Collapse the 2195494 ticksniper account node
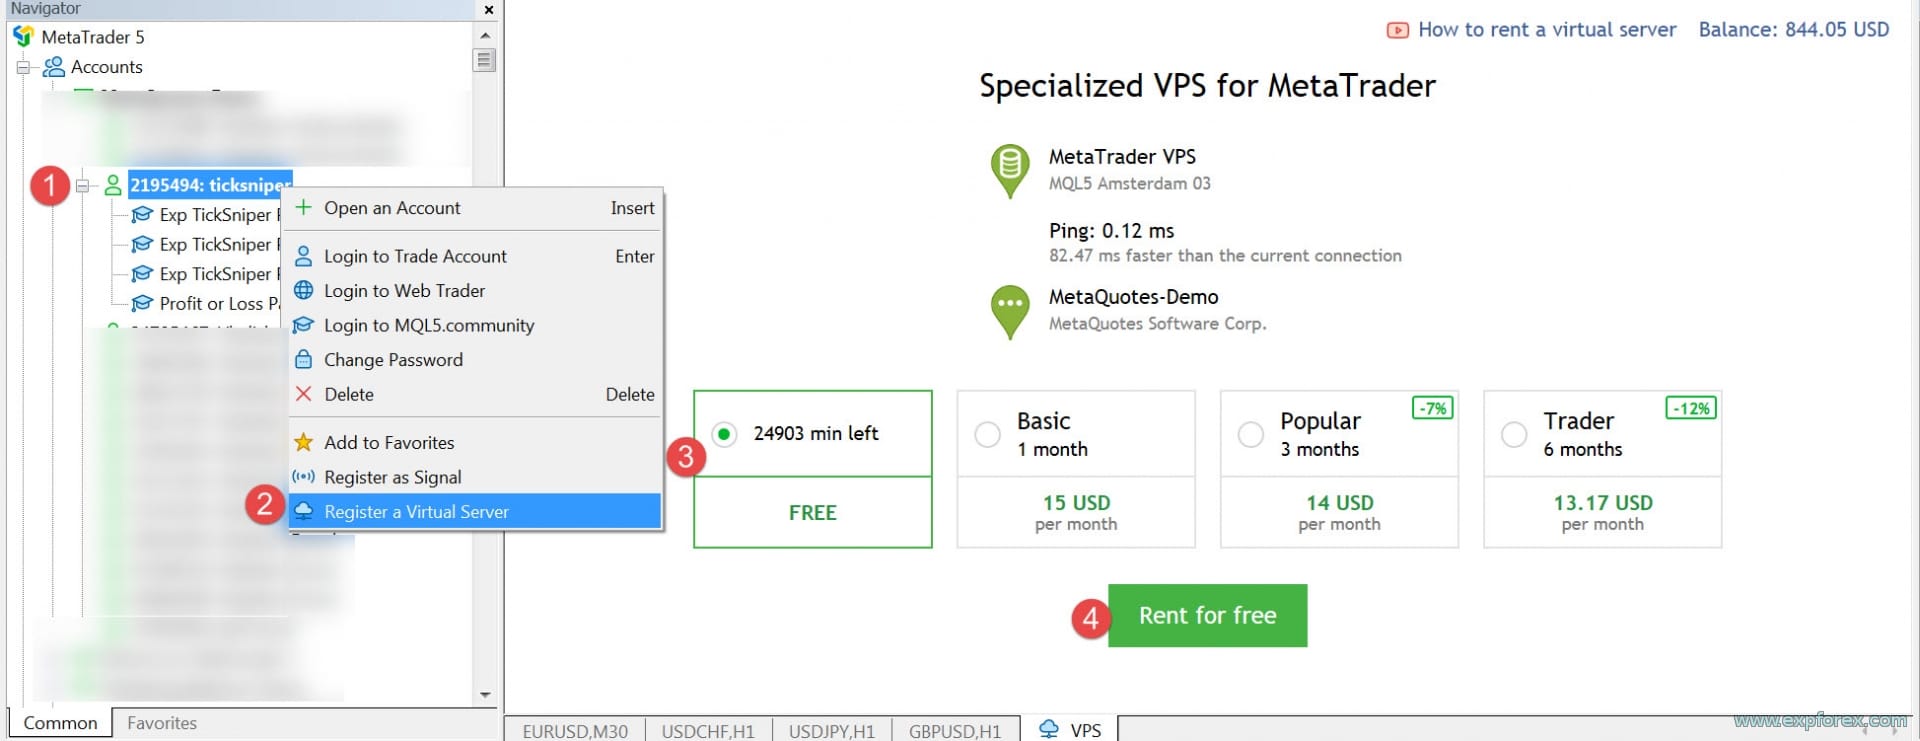The height and width of the screenshot is (741, 1920). coord(83,185)
